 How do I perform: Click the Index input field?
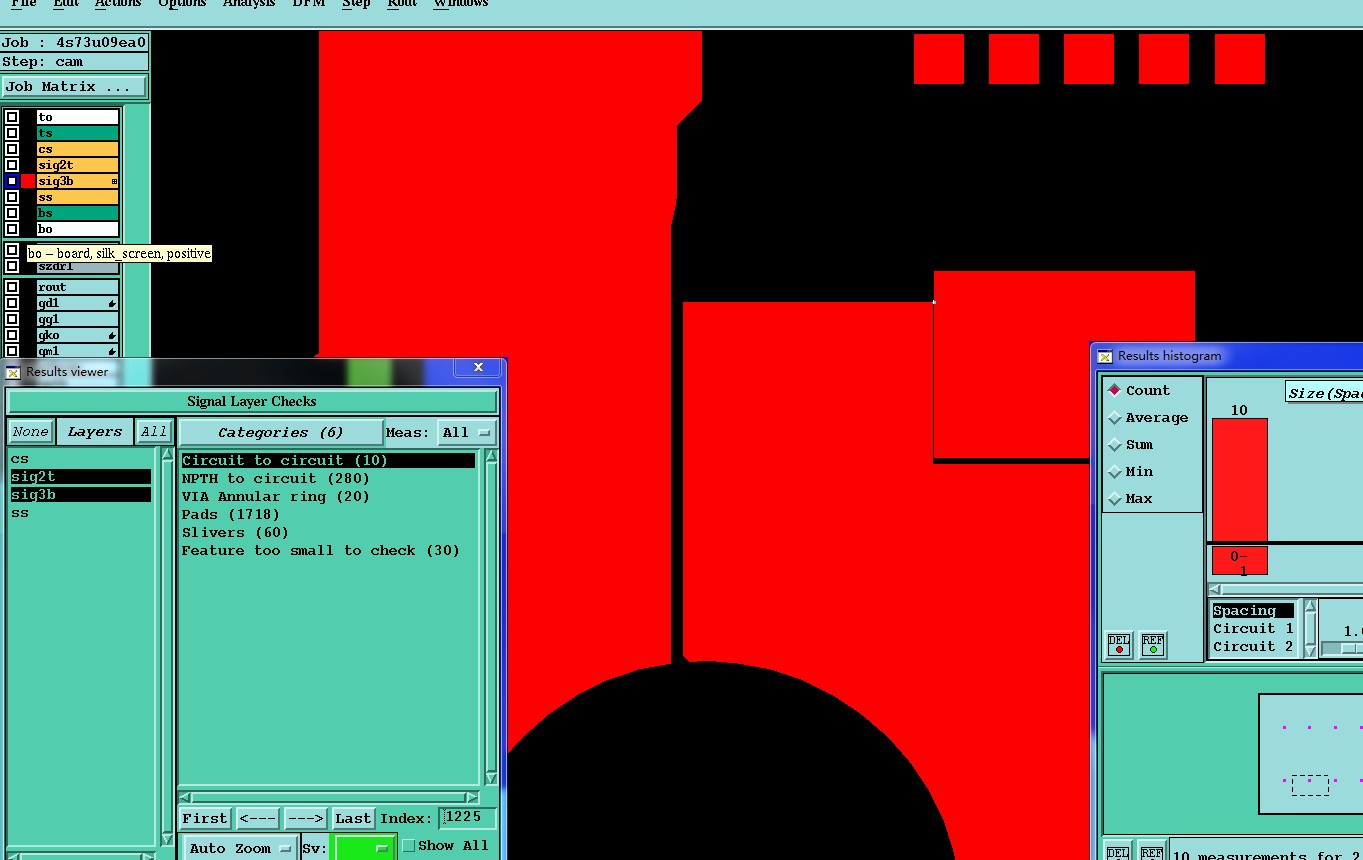click(467, 818)
